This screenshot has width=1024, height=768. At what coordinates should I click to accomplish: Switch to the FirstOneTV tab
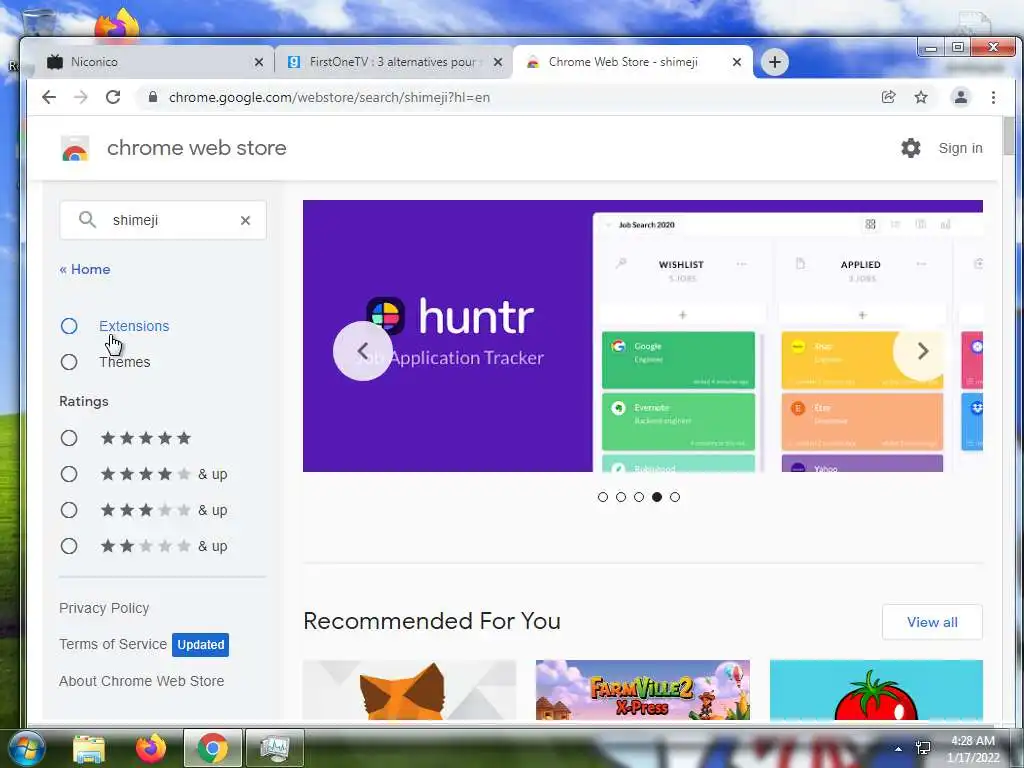click(x=393, y=62)
